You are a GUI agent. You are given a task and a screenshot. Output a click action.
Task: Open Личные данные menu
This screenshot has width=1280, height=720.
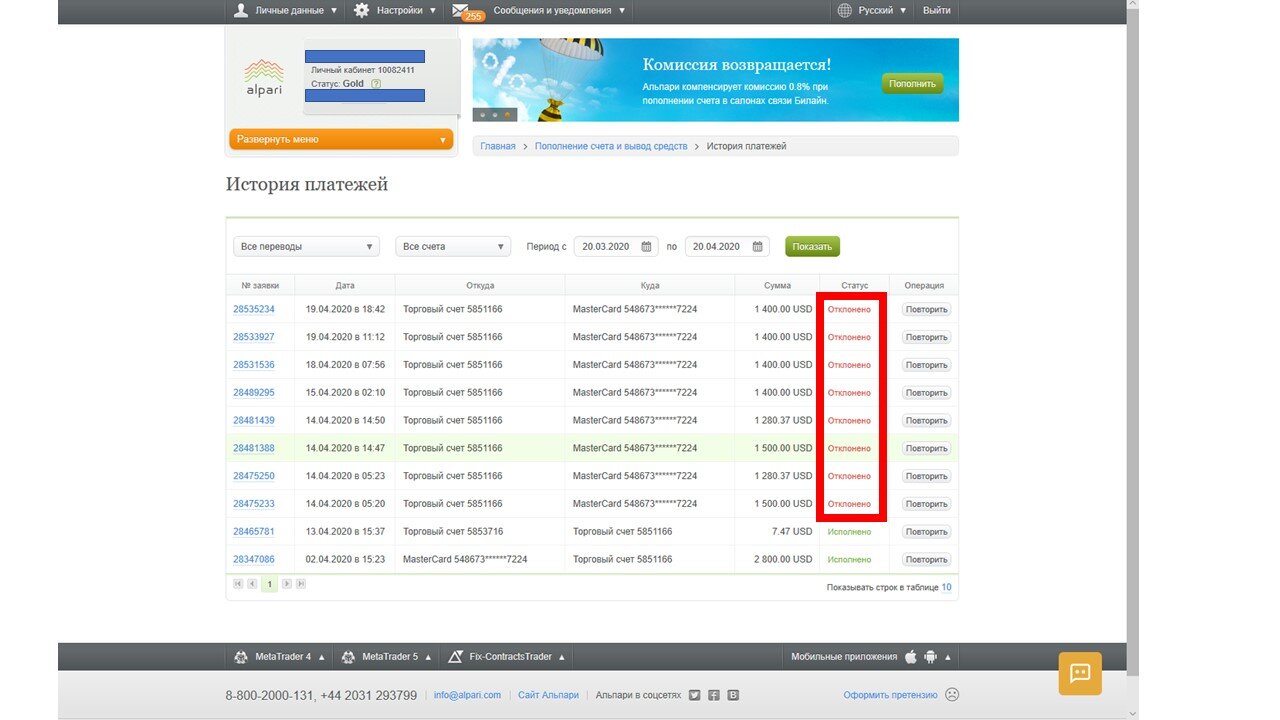(x=285, y=10)
